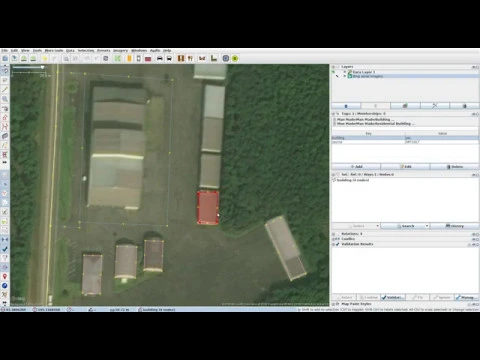Click the bus preset icon in toolbar
480x360 pixels.
pyautogui.click(x=169, y=58)
